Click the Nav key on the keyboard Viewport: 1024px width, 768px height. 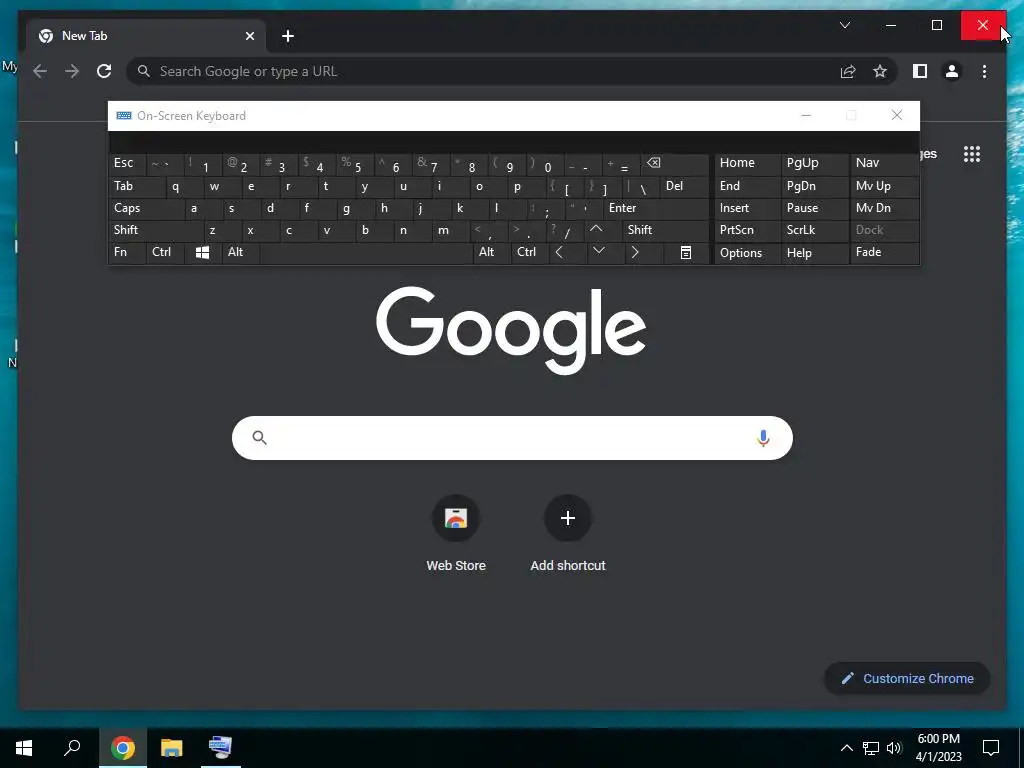(885, 163)
